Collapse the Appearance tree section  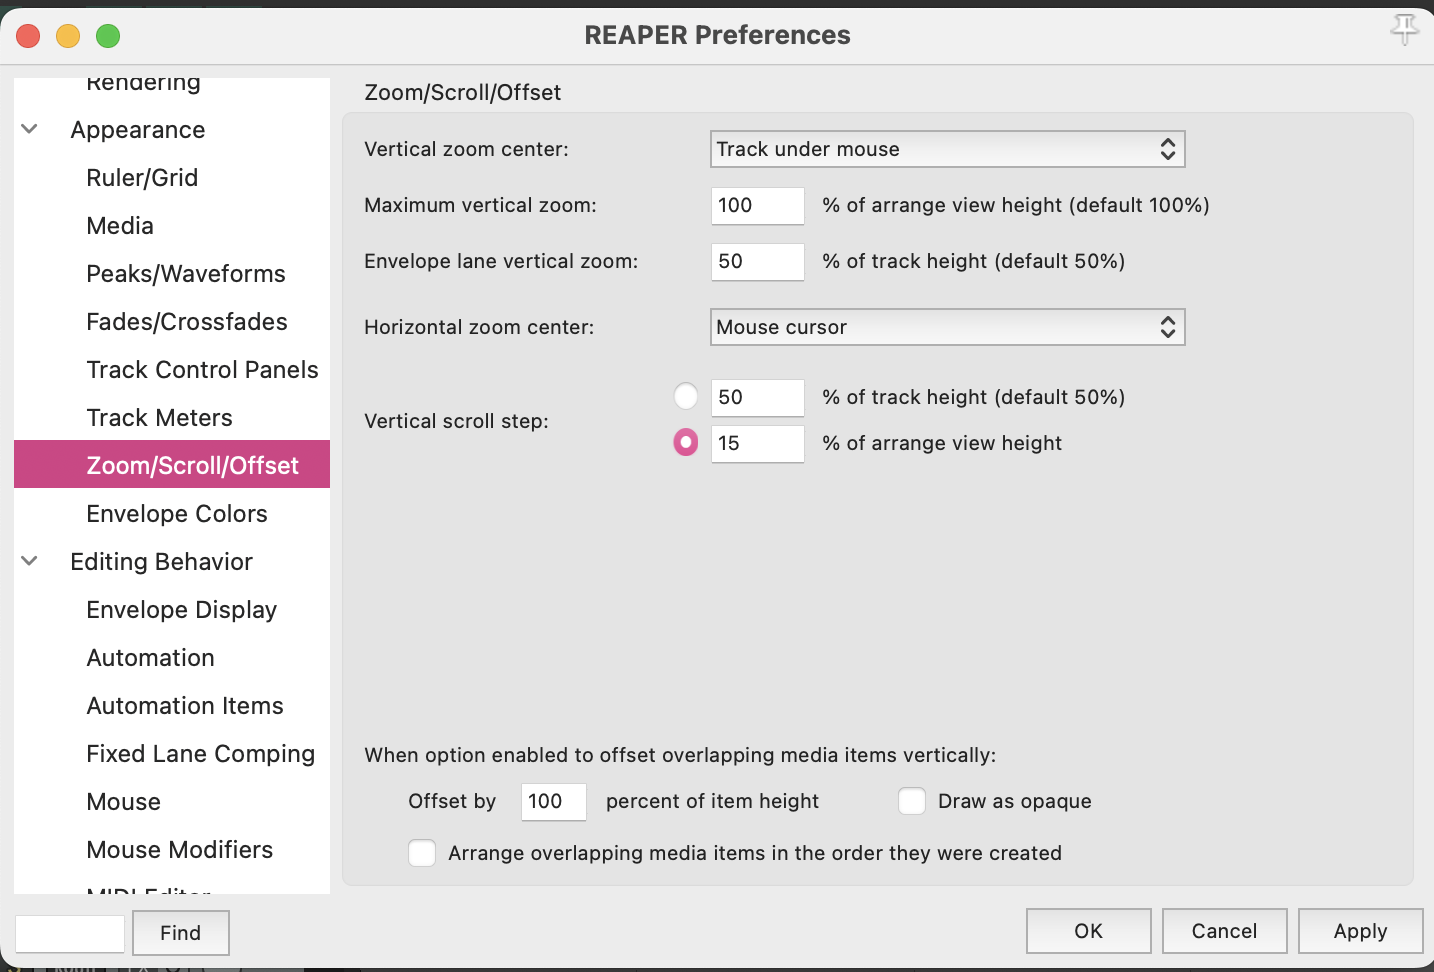(30, 129)
